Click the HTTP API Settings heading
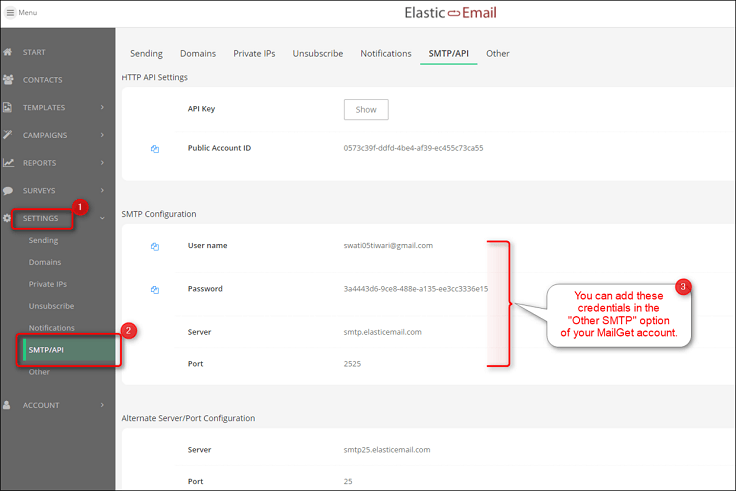The width and height of the screenshot is (736, 491). tap(154, 77)
